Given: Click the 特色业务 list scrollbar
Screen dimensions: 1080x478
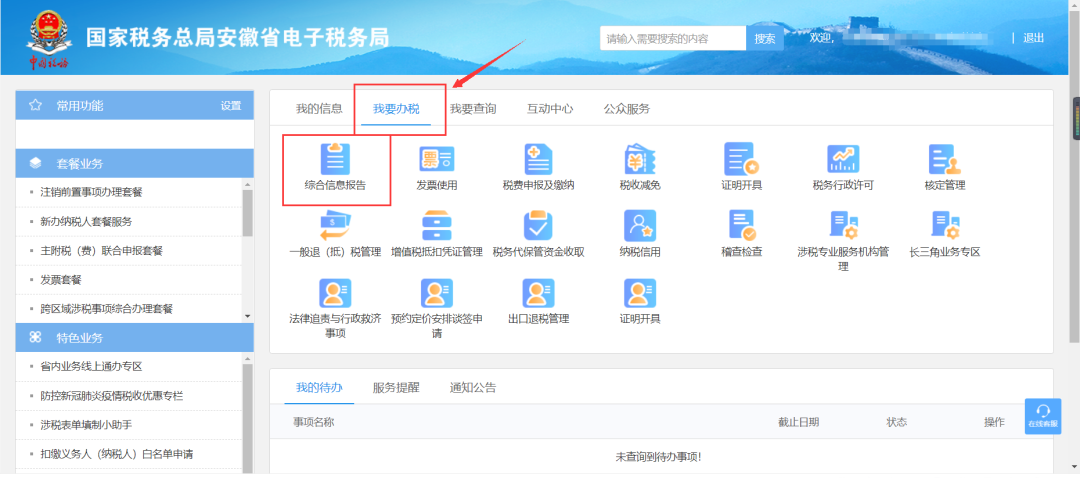Looking at the screenshot, I should coord(248,420).
